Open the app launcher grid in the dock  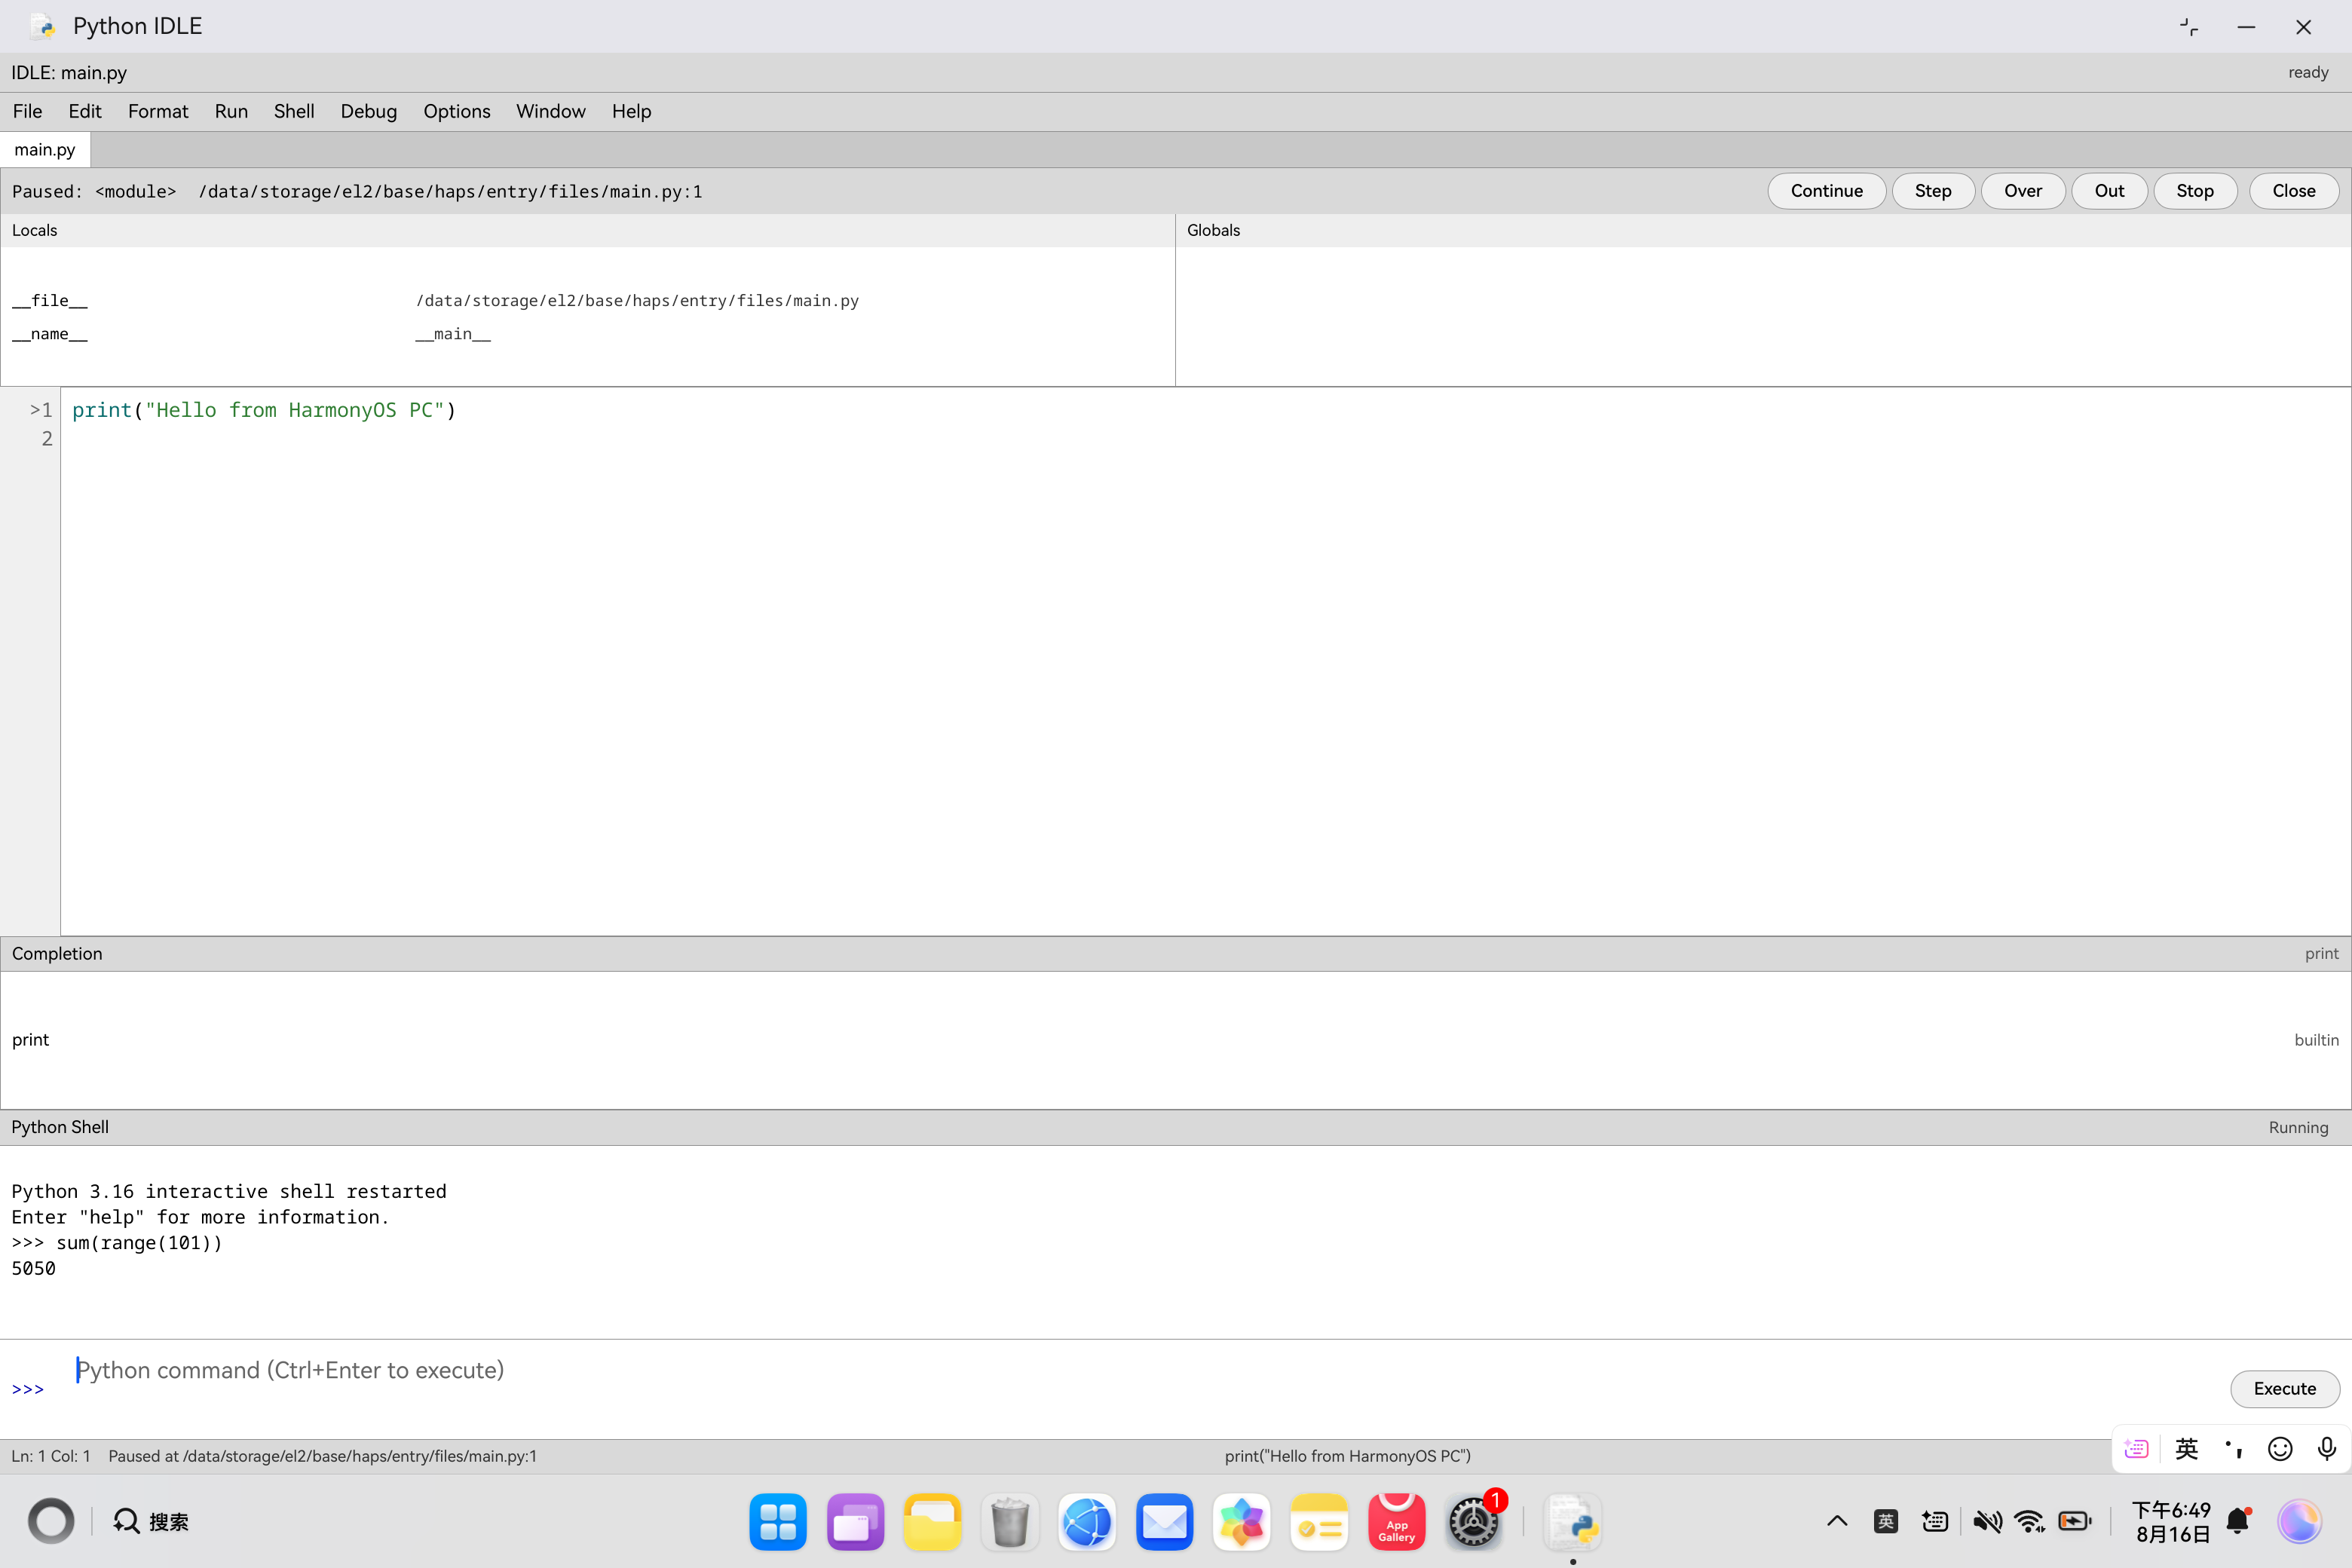click(x=778, y=1522)
